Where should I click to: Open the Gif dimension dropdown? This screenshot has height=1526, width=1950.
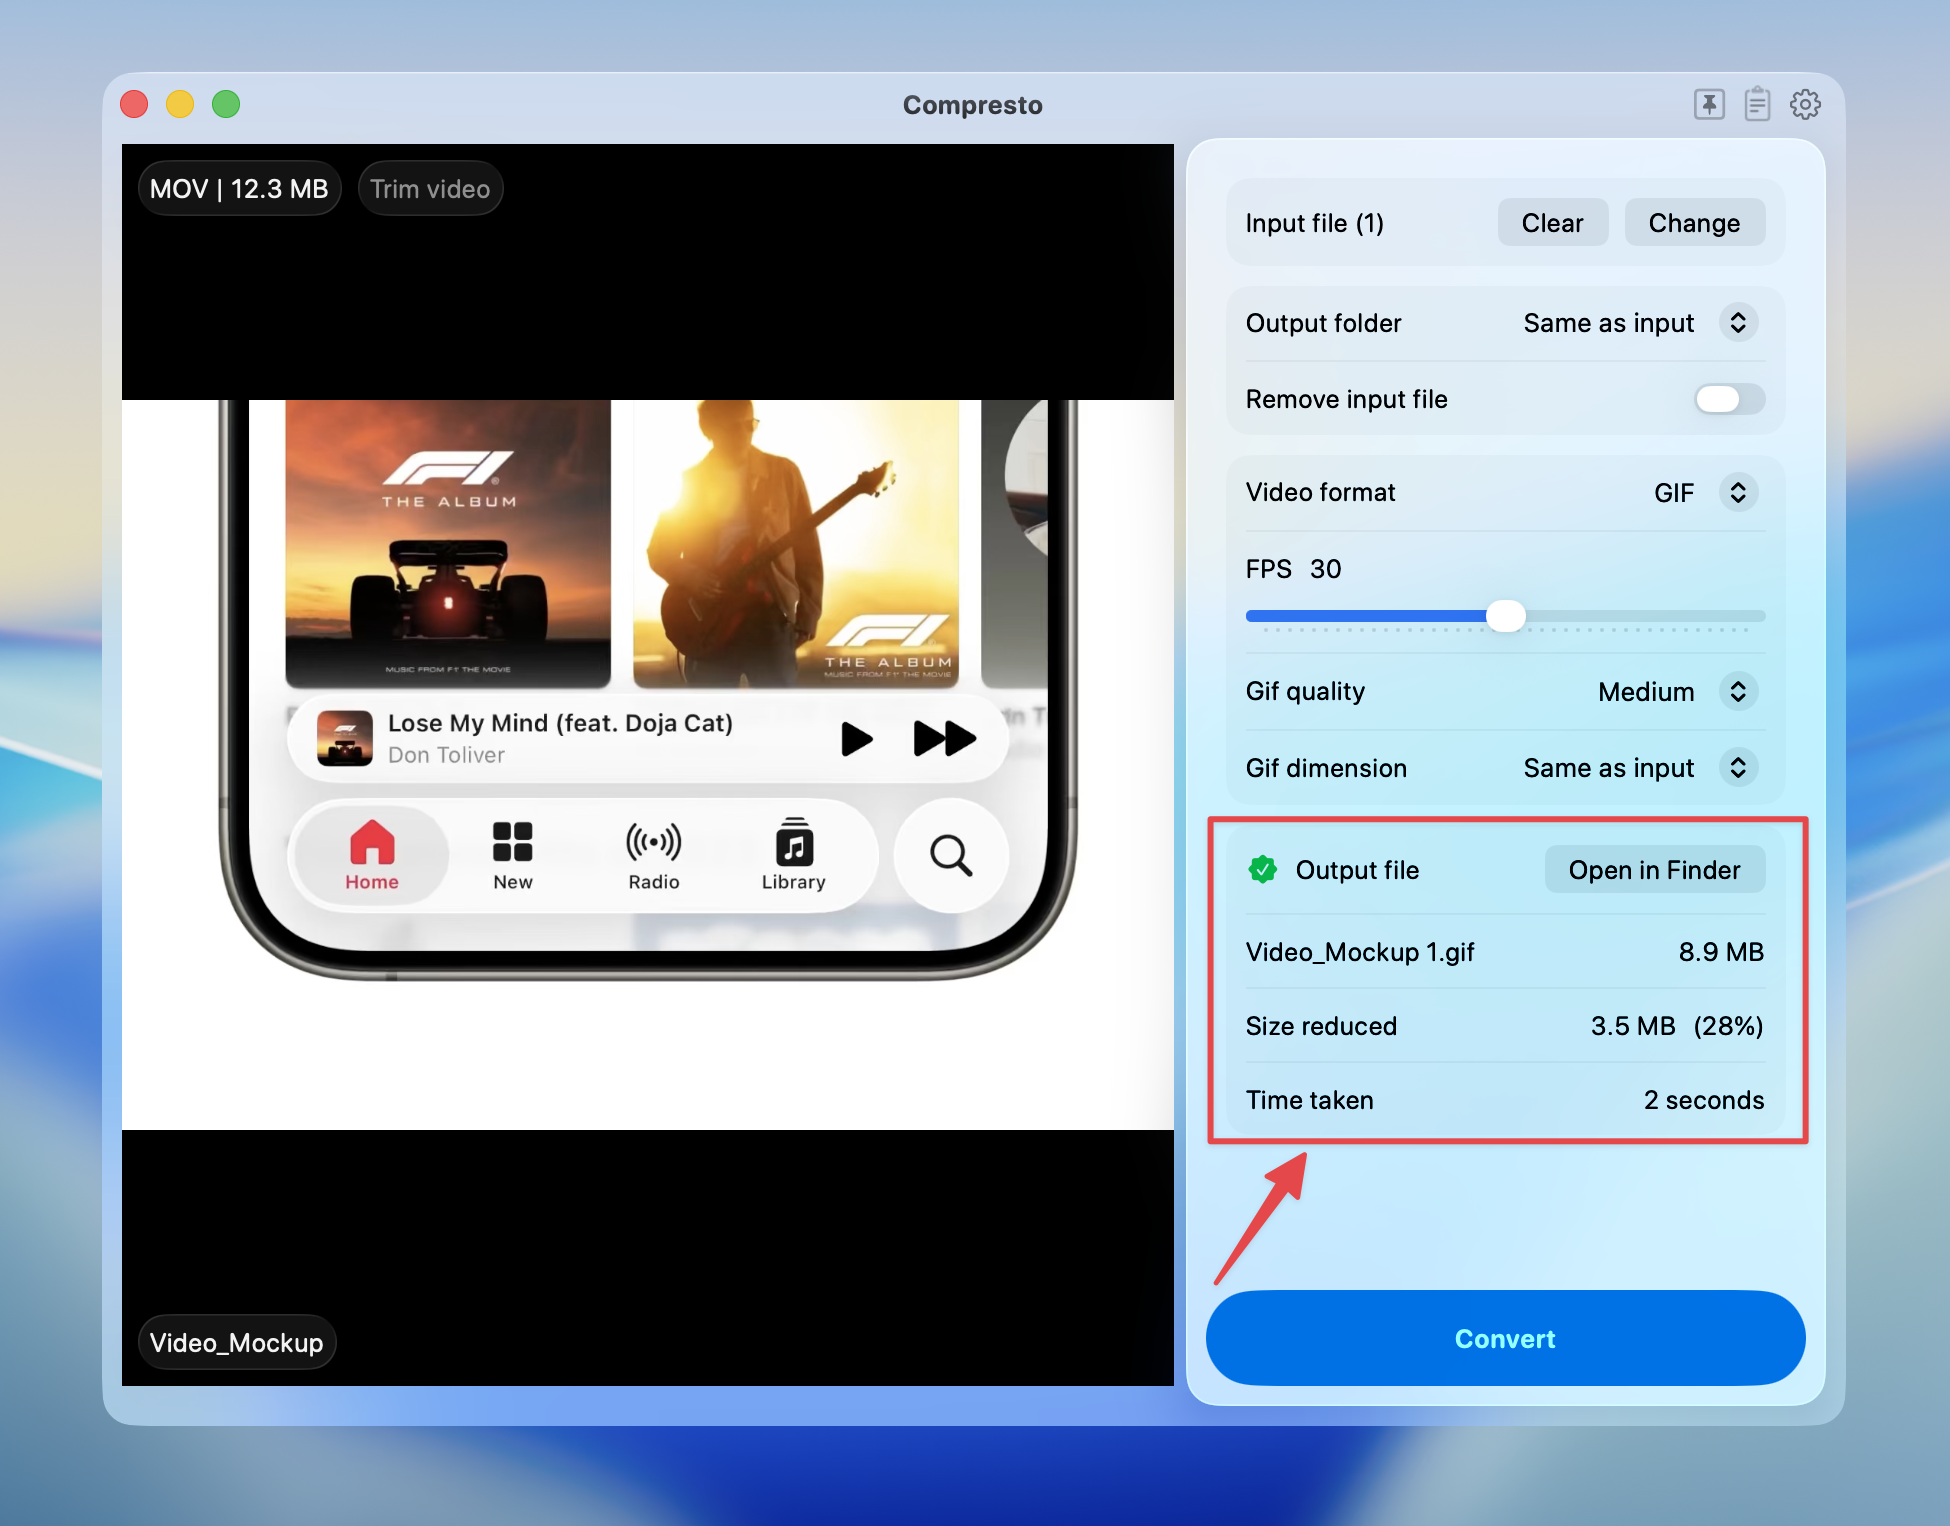click(x=1738, y=768)
